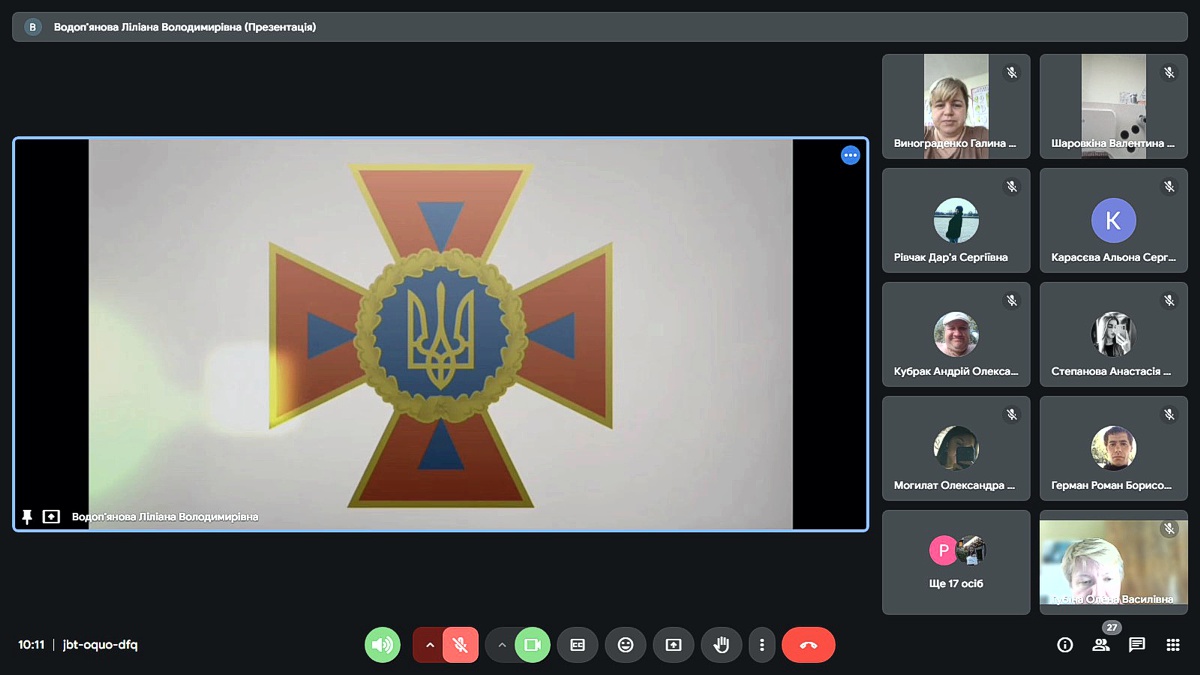1200x675 pixels.
Task: Click the name "Рівчак Дар'я Сергіївна"
Action: 951,257
